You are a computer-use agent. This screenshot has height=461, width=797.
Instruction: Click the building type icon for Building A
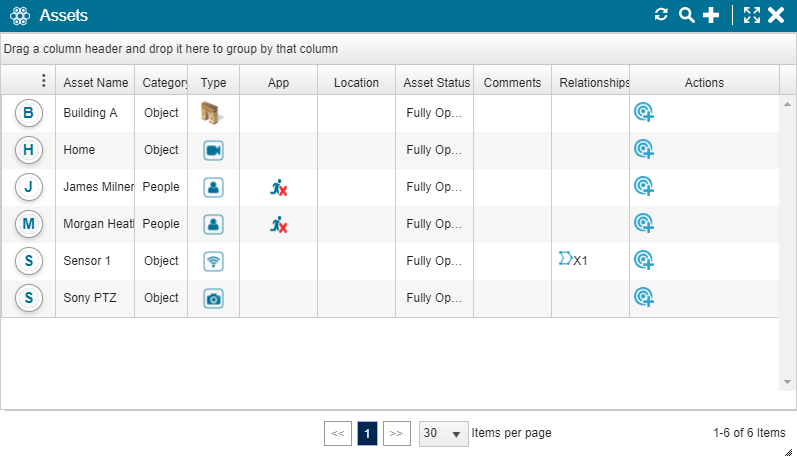212,113
